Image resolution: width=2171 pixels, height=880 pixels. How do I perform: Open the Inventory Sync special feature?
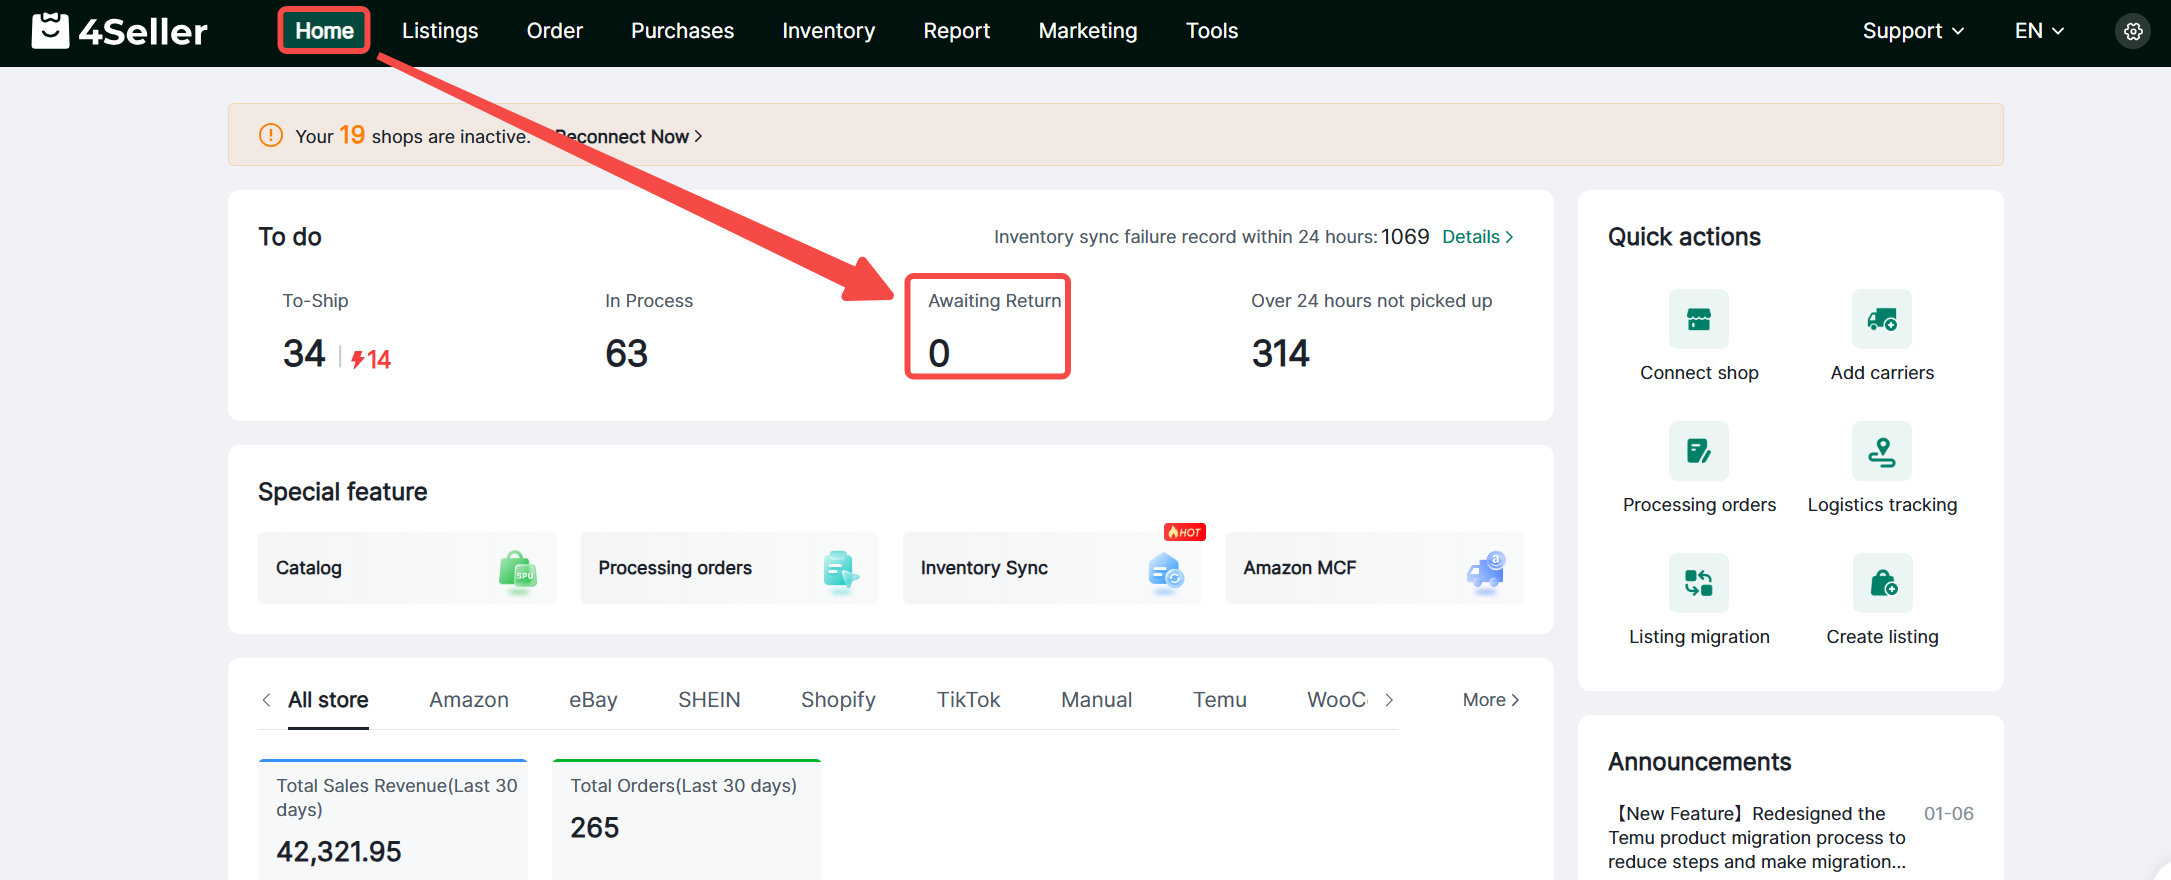click(x=1051, y=568)
